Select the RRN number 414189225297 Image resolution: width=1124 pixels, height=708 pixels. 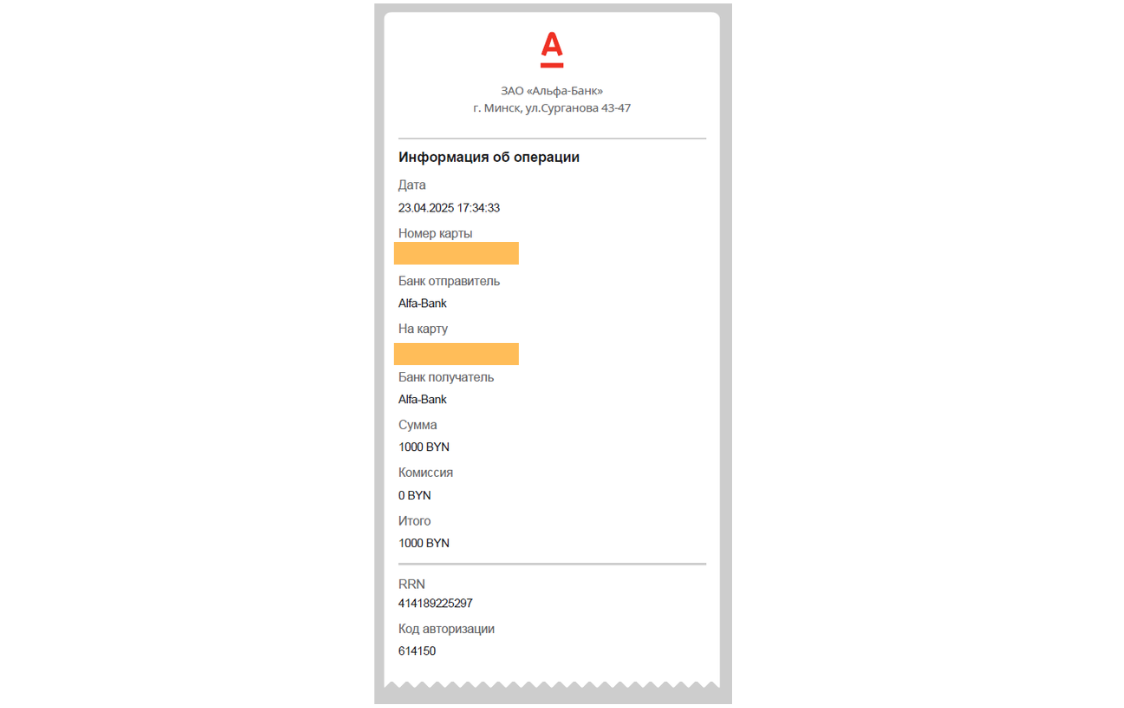pyautogui.click(x=435, y=603)
